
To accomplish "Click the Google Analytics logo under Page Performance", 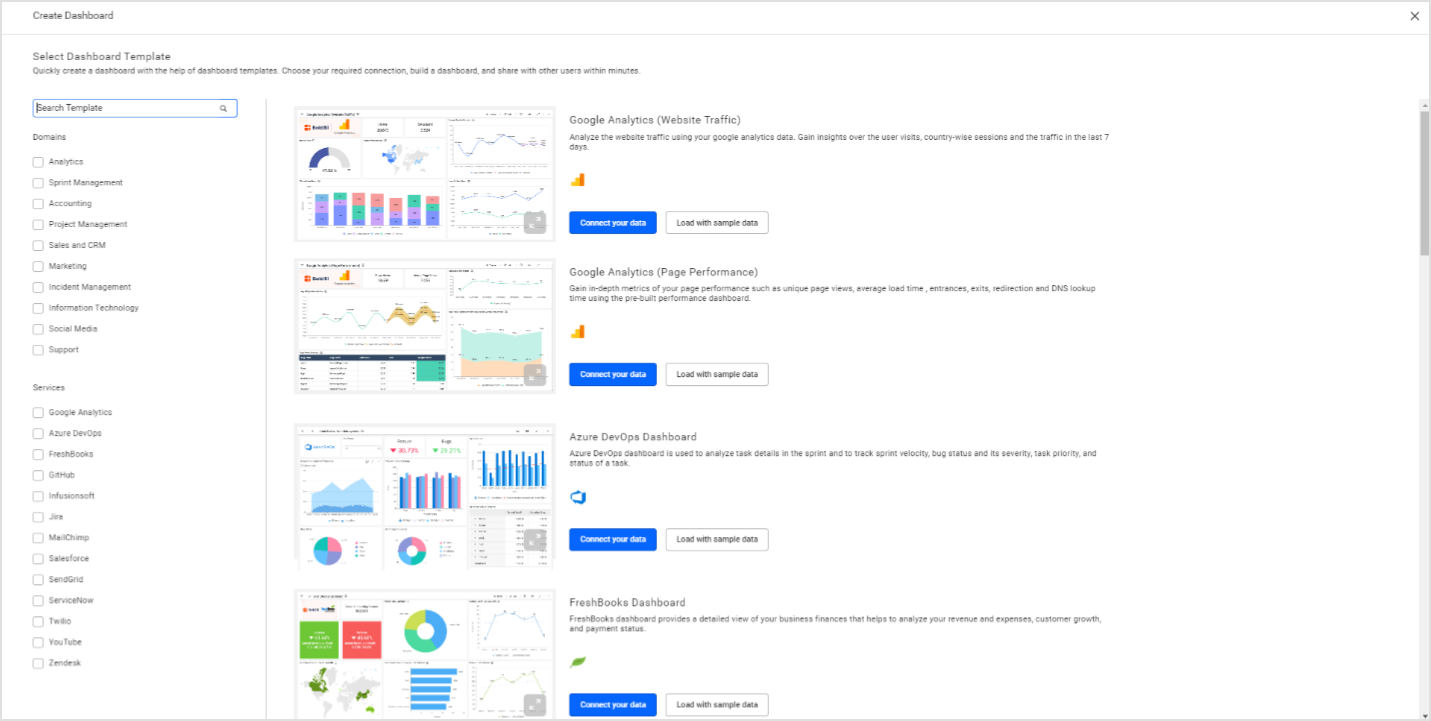I will tap(577, 332).
